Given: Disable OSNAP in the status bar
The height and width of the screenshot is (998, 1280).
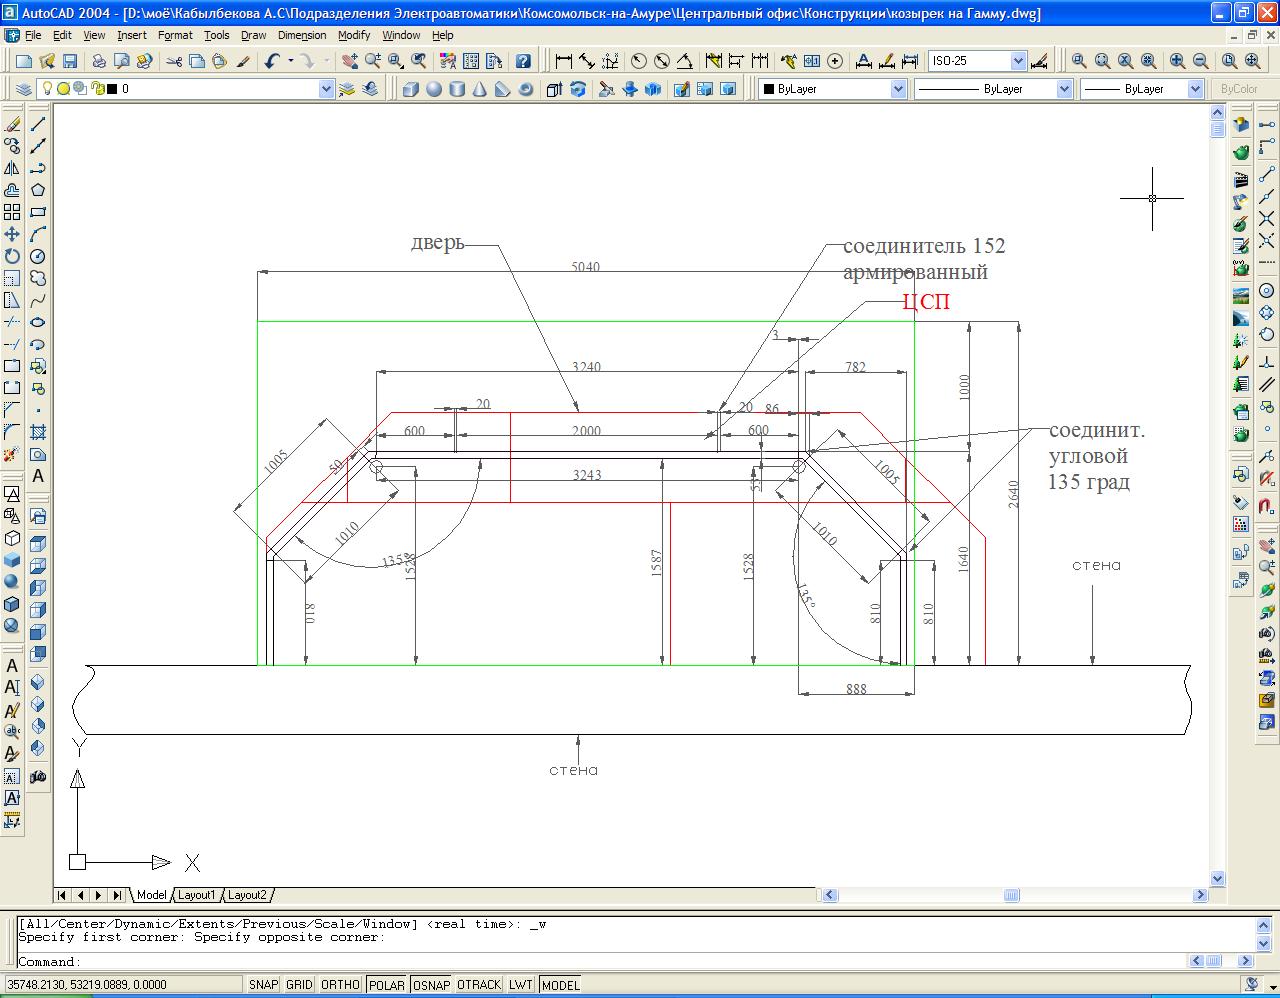Looking at the screenshot, I should pyautogui.click(x=431, y=985).
